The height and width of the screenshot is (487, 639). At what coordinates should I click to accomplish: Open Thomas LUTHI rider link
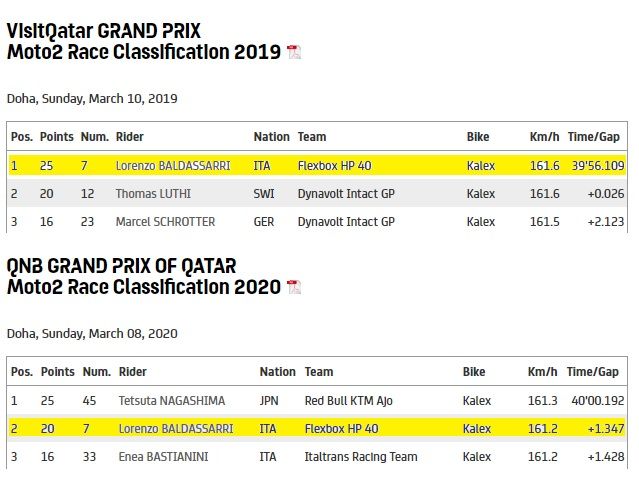pyautogui.click(x=153, y=194)
